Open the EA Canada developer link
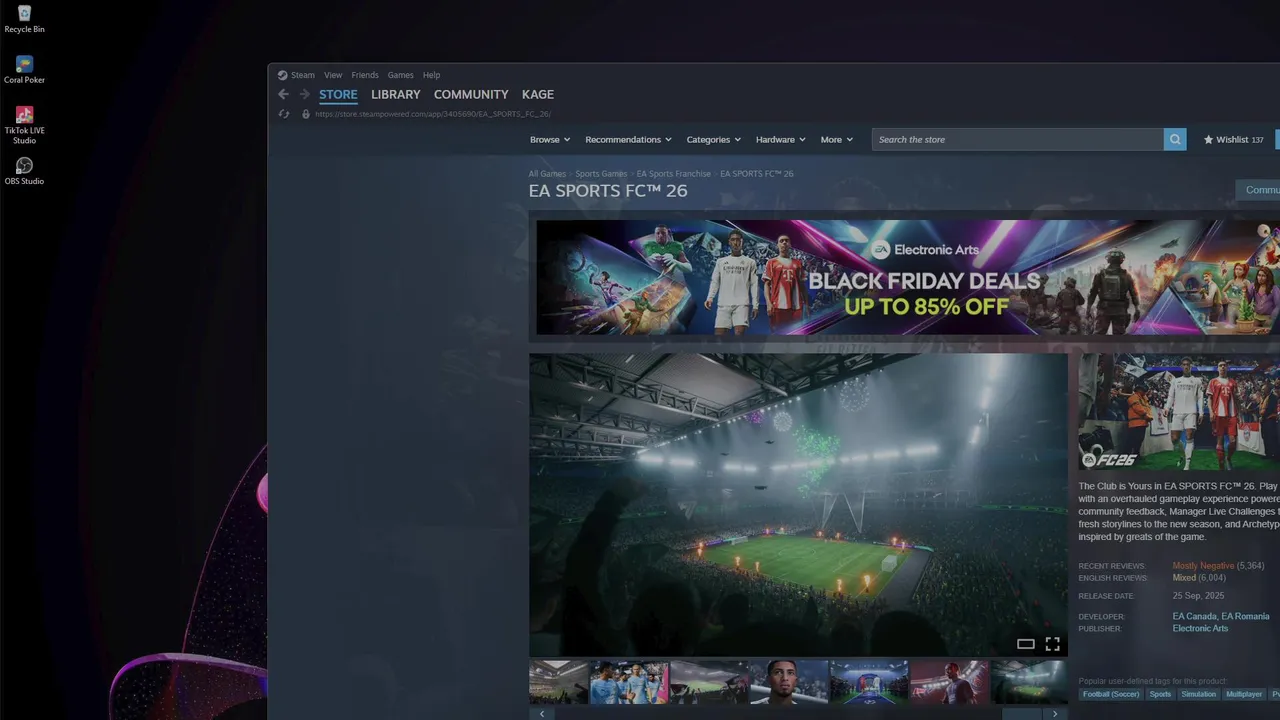 [1194, 617]
